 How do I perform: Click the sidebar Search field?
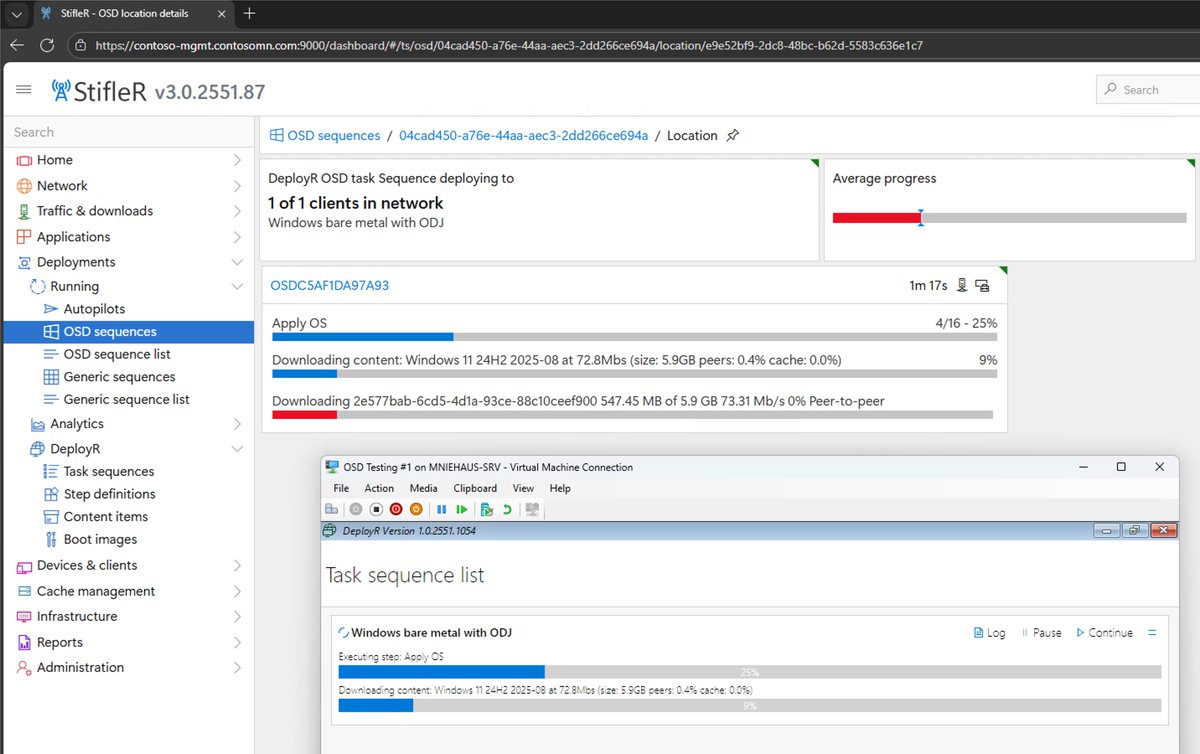(x=129, y=132)
